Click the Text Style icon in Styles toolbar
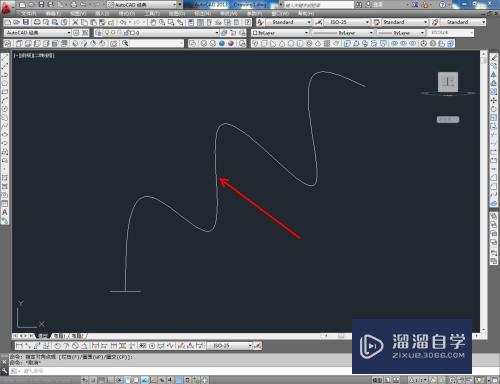 [x=260, y=22]
